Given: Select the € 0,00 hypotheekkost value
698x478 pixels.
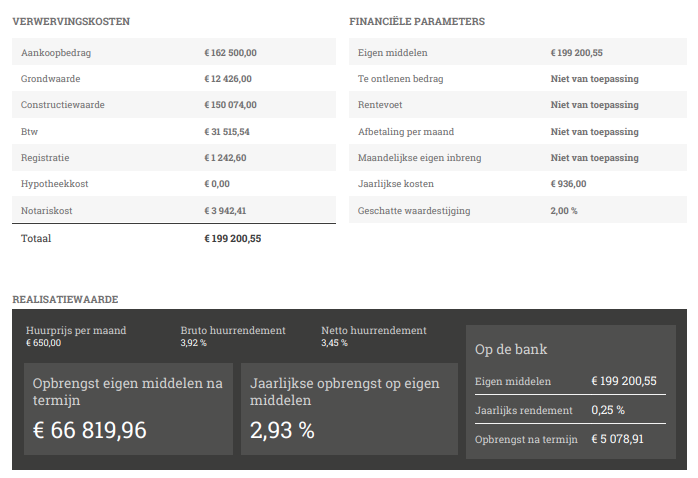Looking at the screenshot, I should 217,184.
